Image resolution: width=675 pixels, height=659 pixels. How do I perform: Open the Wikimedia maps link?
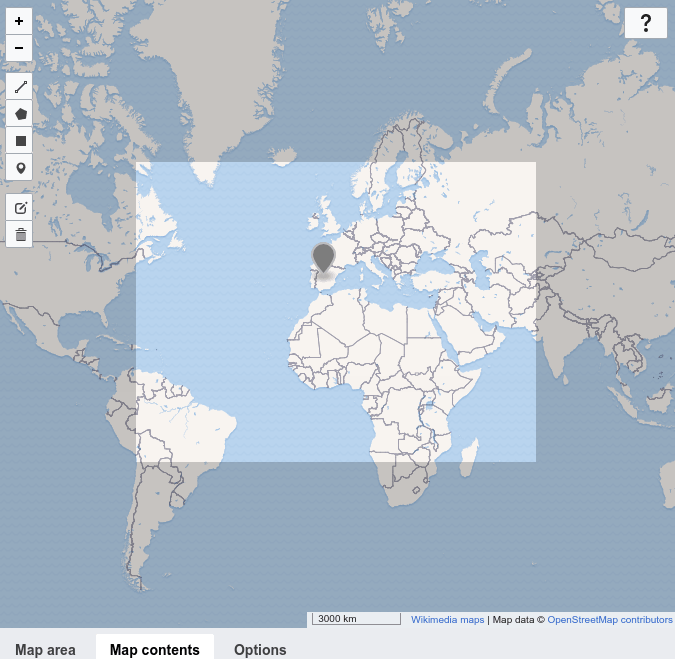point(447,620)
